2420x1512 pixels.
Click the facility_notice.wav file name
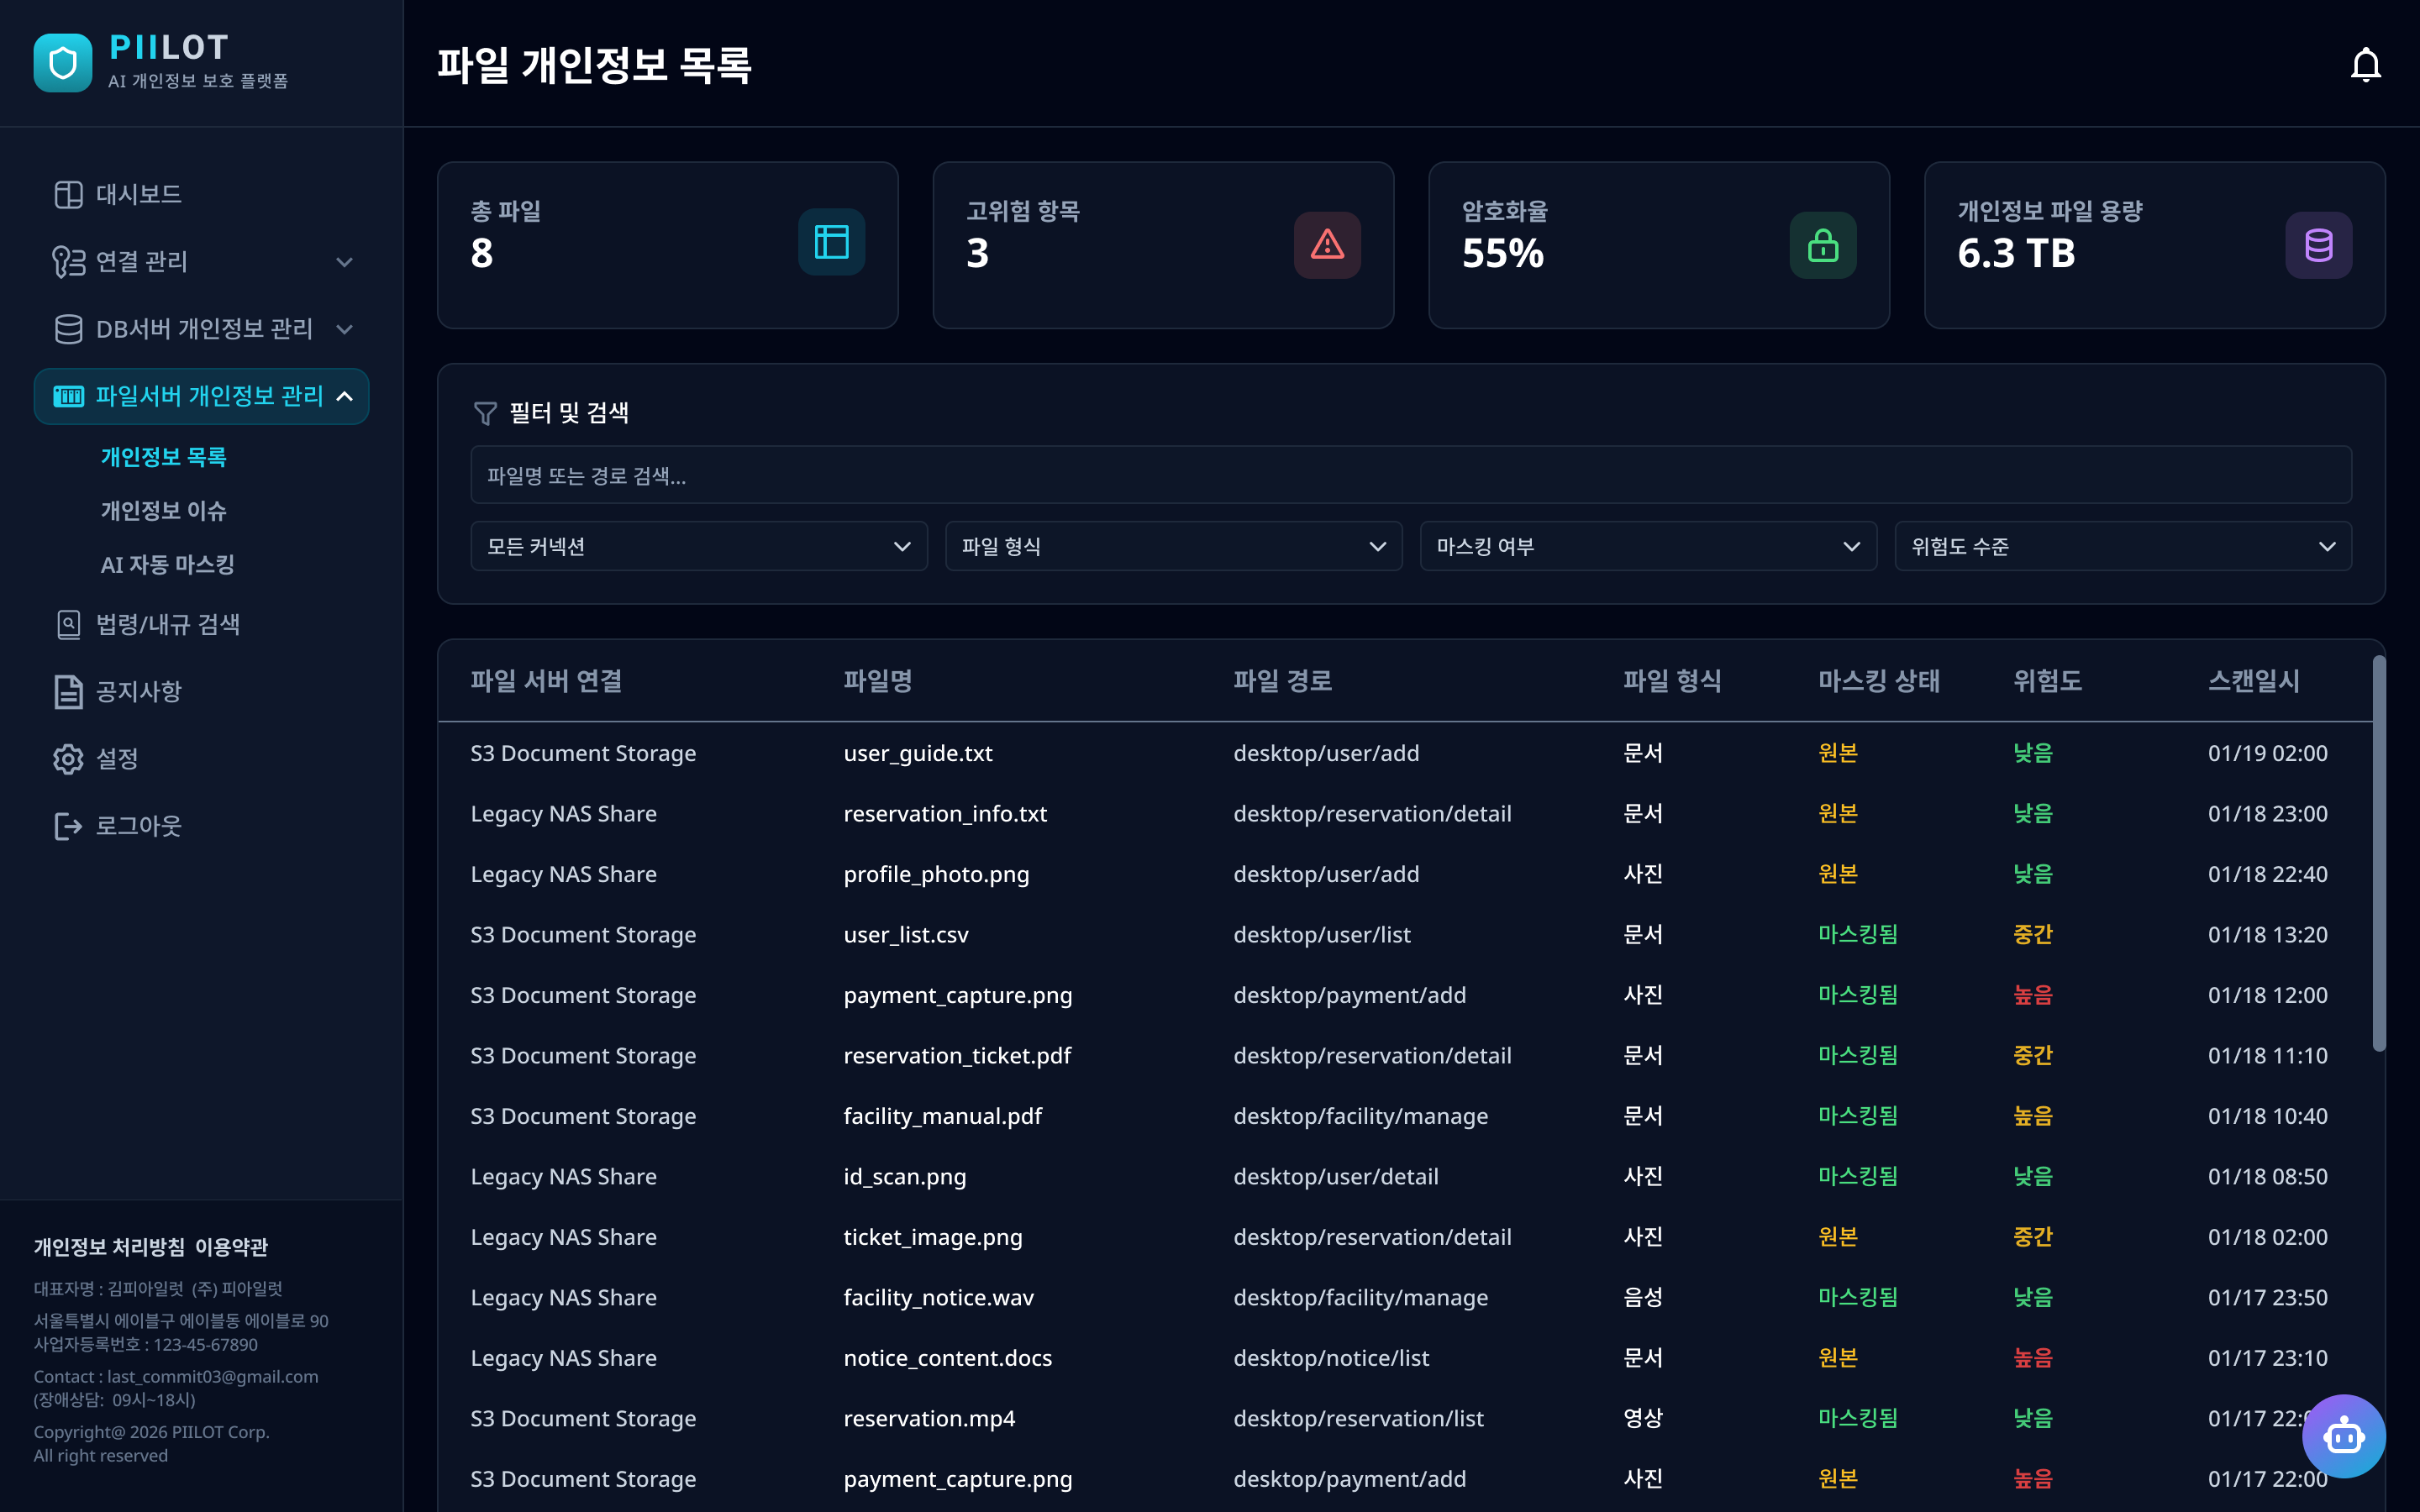click(x=938, y=1298)
